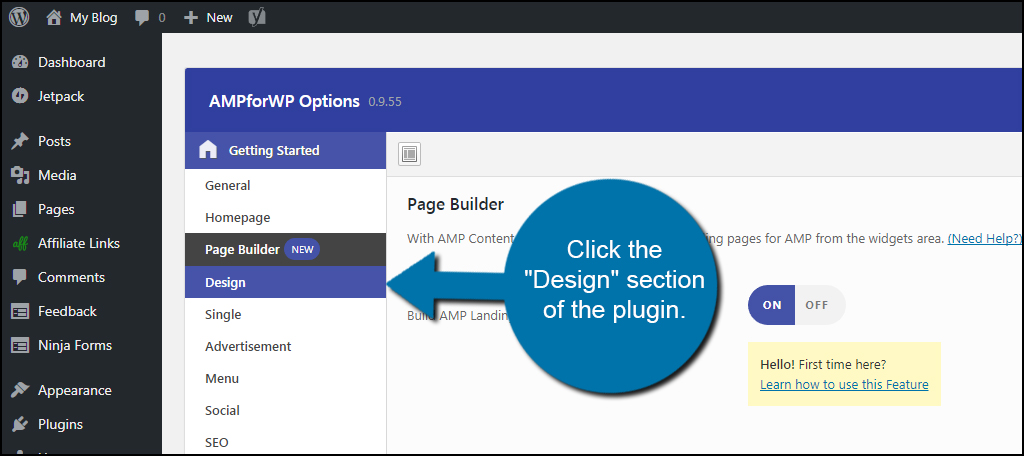Screen dimensions: 1024x456
Task: Switch landing page builder to ON
Action: [x=772, y=305]
